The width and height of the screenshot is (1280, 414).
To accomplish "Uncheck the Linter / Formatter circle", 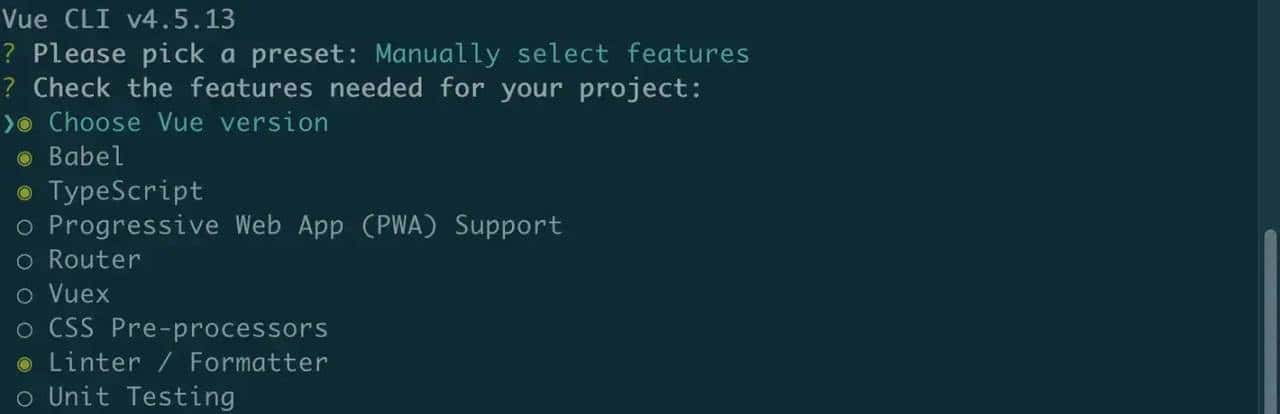I will 25,363.
